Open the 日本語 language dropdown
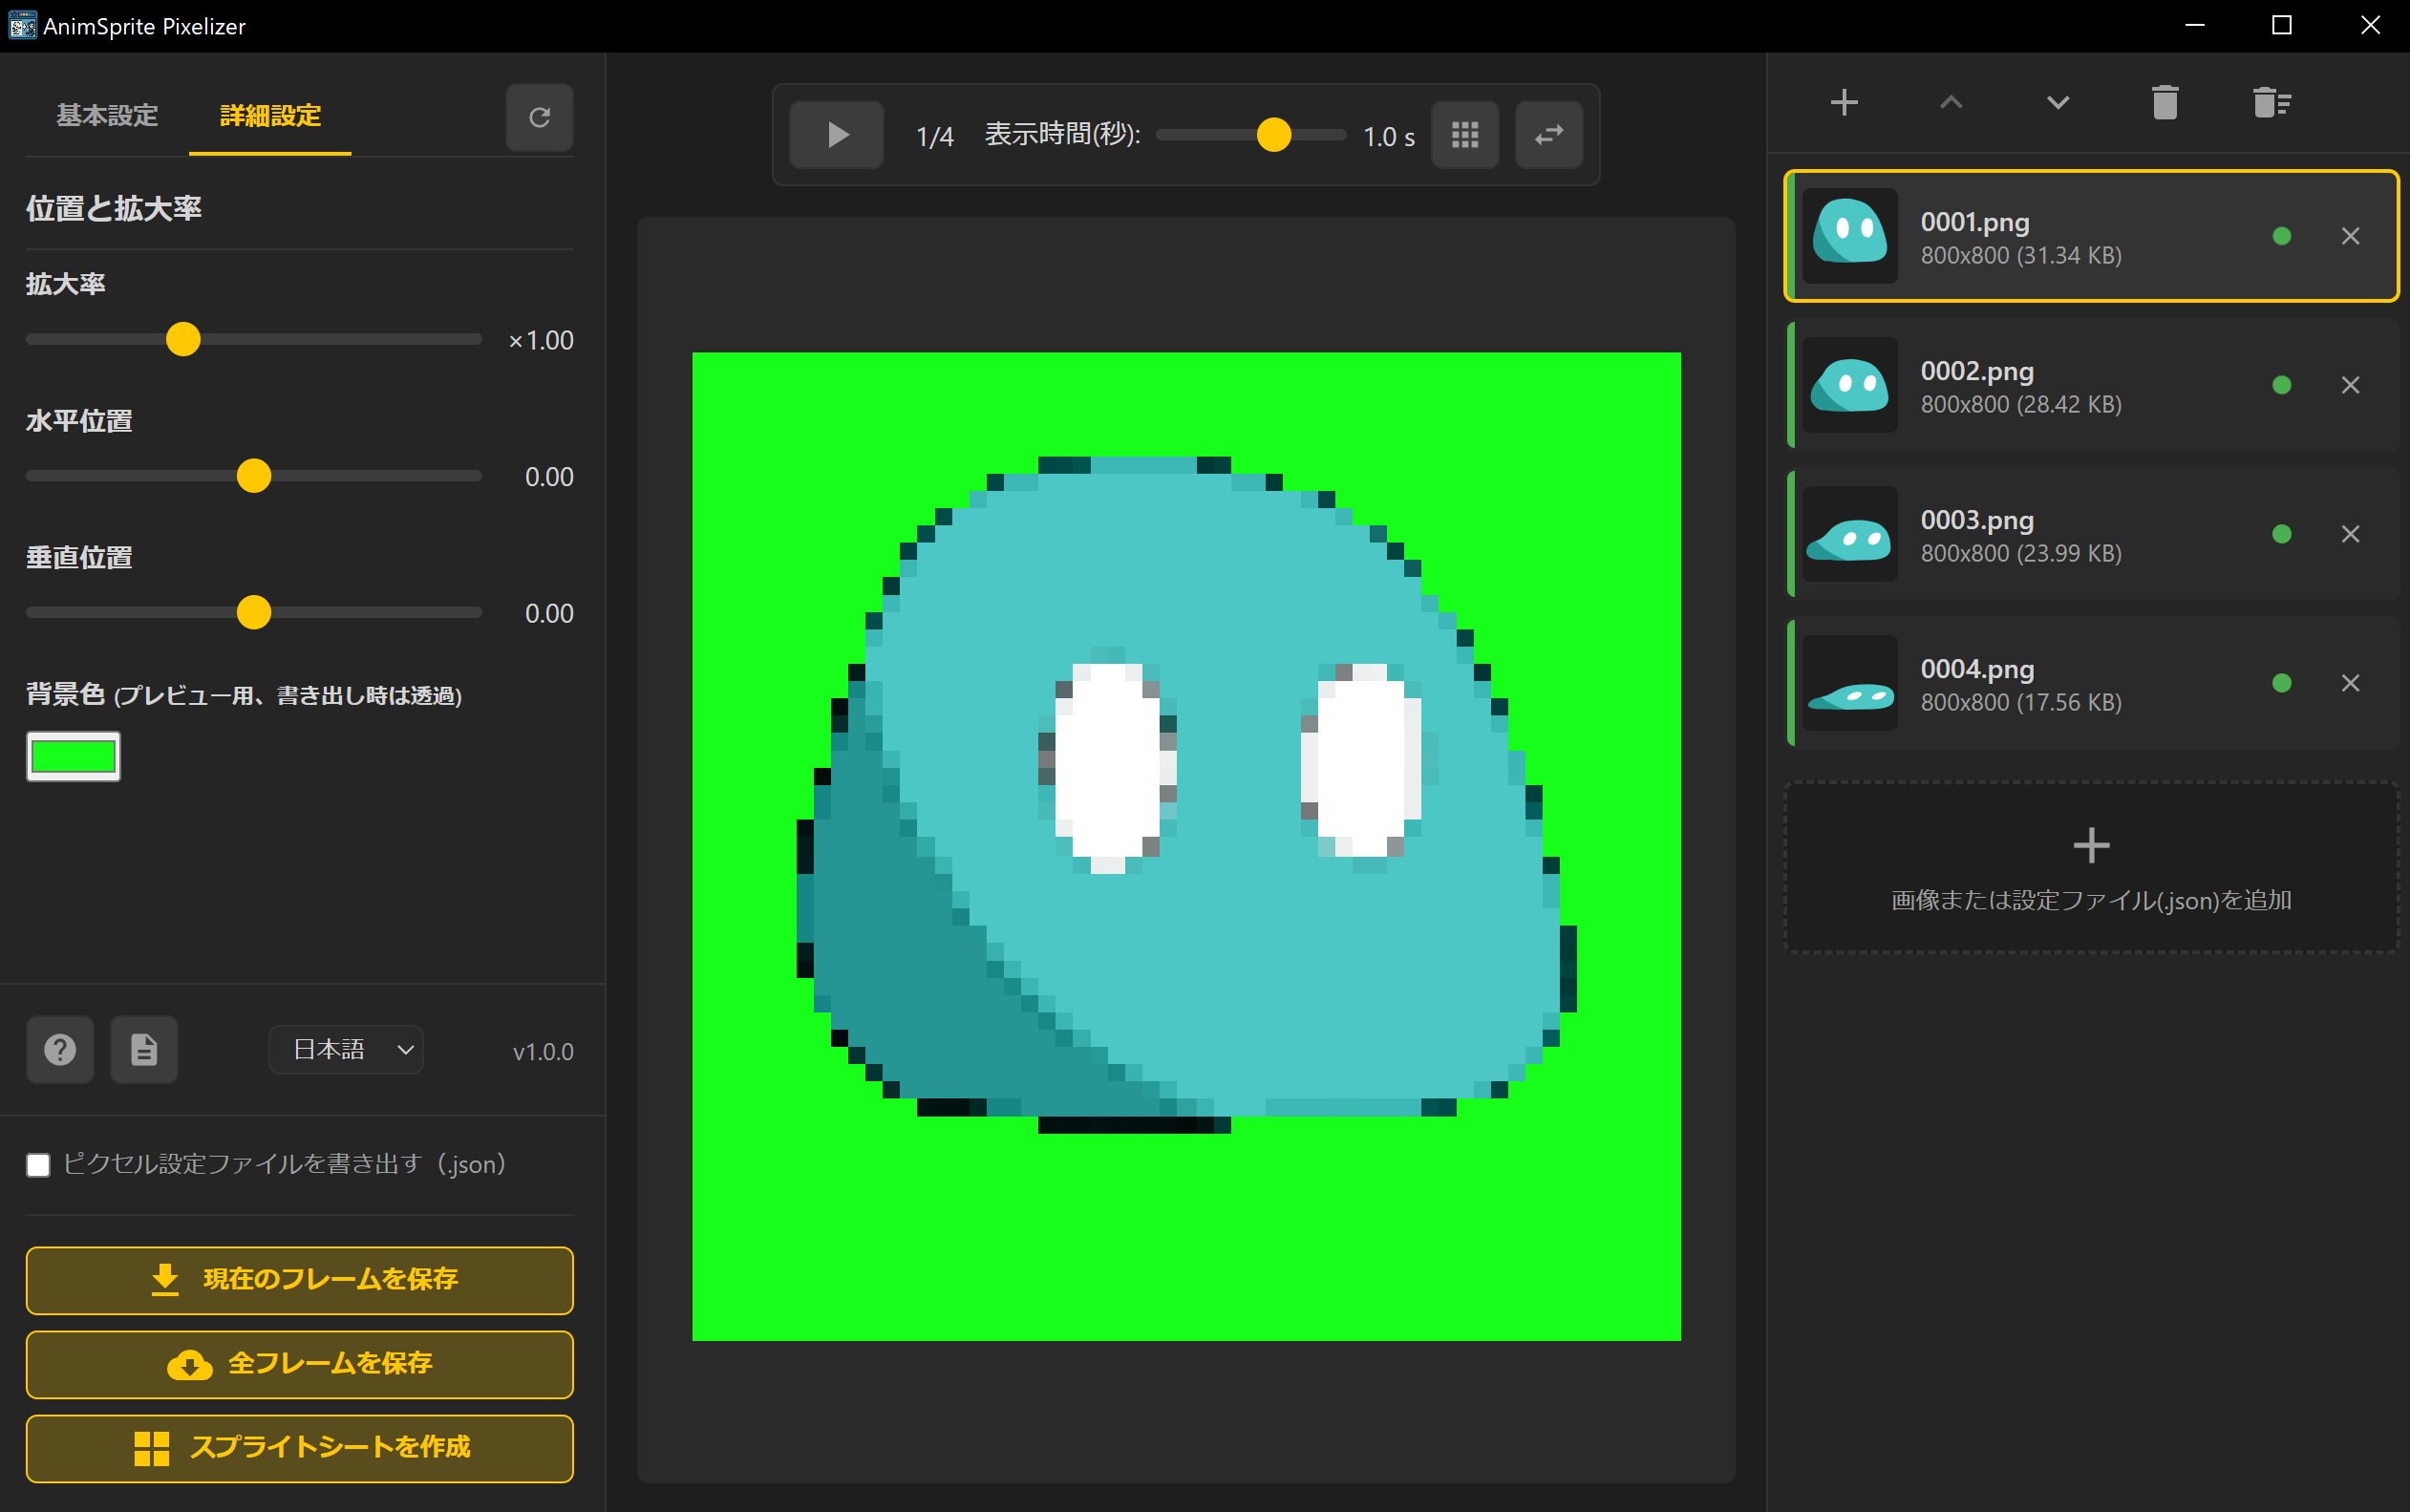Viewport: 2410px width, 1512px height. 345,1050
